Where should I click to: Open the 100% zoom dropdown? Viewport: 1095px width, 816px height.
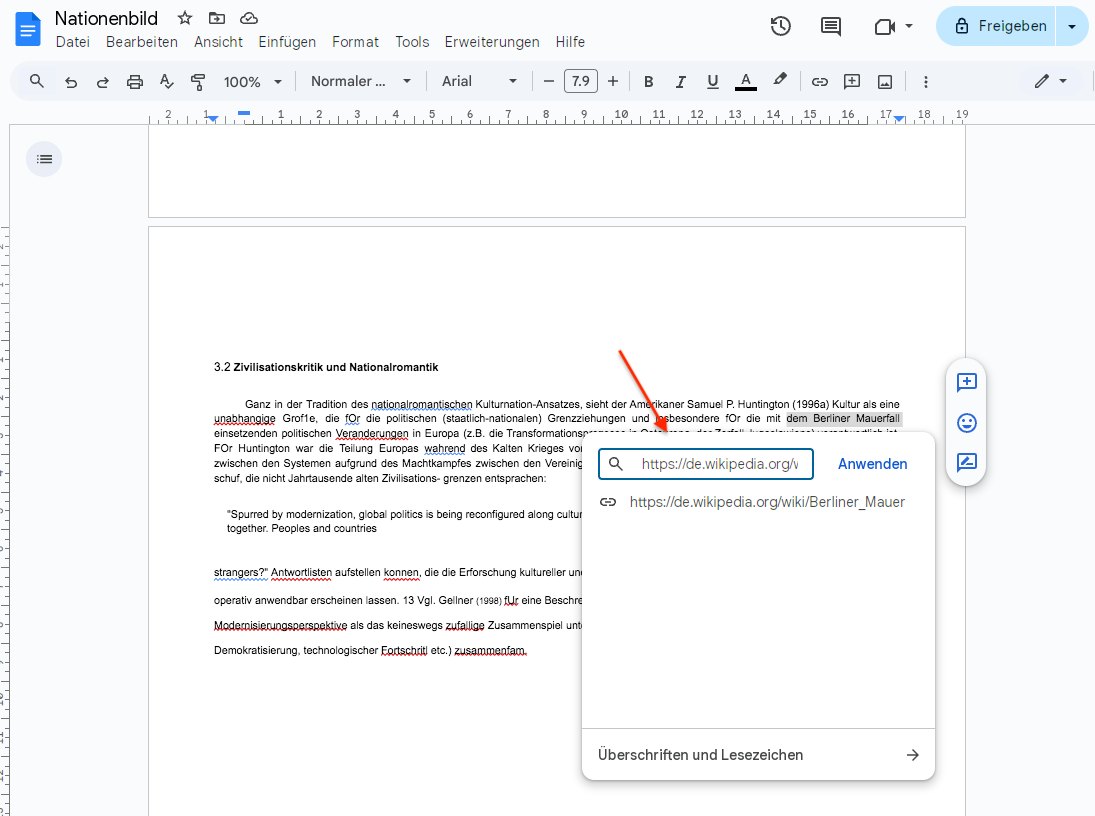pyautogui.click(x=252, y=82)
